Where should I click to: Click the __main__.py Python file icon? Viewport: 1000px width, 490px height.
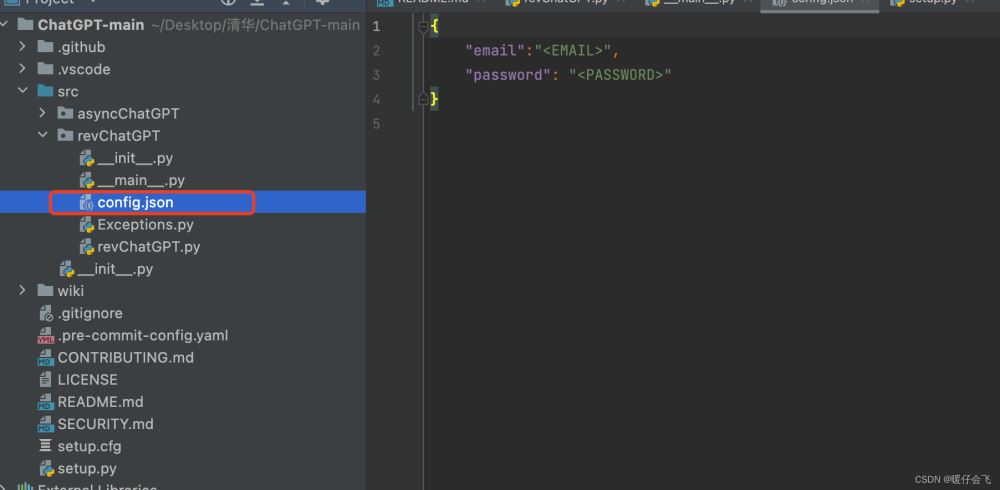click(87, 181)
